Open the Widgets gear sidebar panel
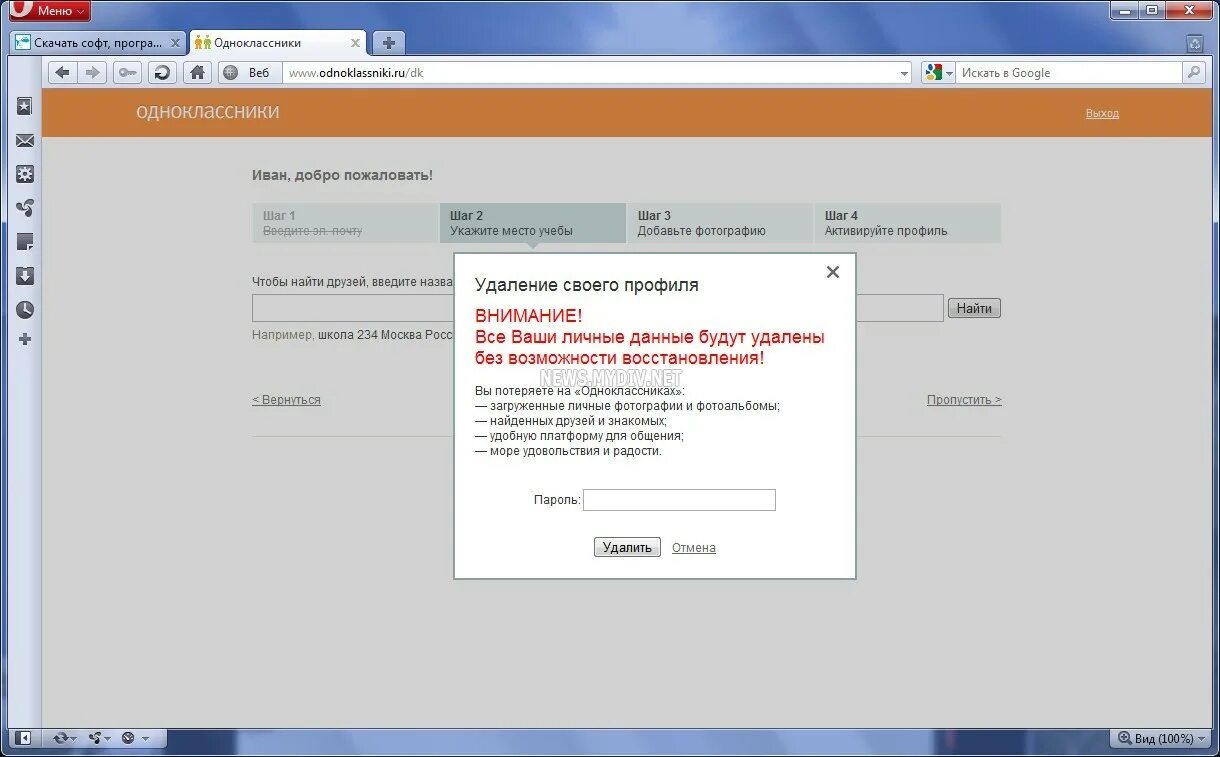The height and width of the screenshot is (757, 1220). 25,174
